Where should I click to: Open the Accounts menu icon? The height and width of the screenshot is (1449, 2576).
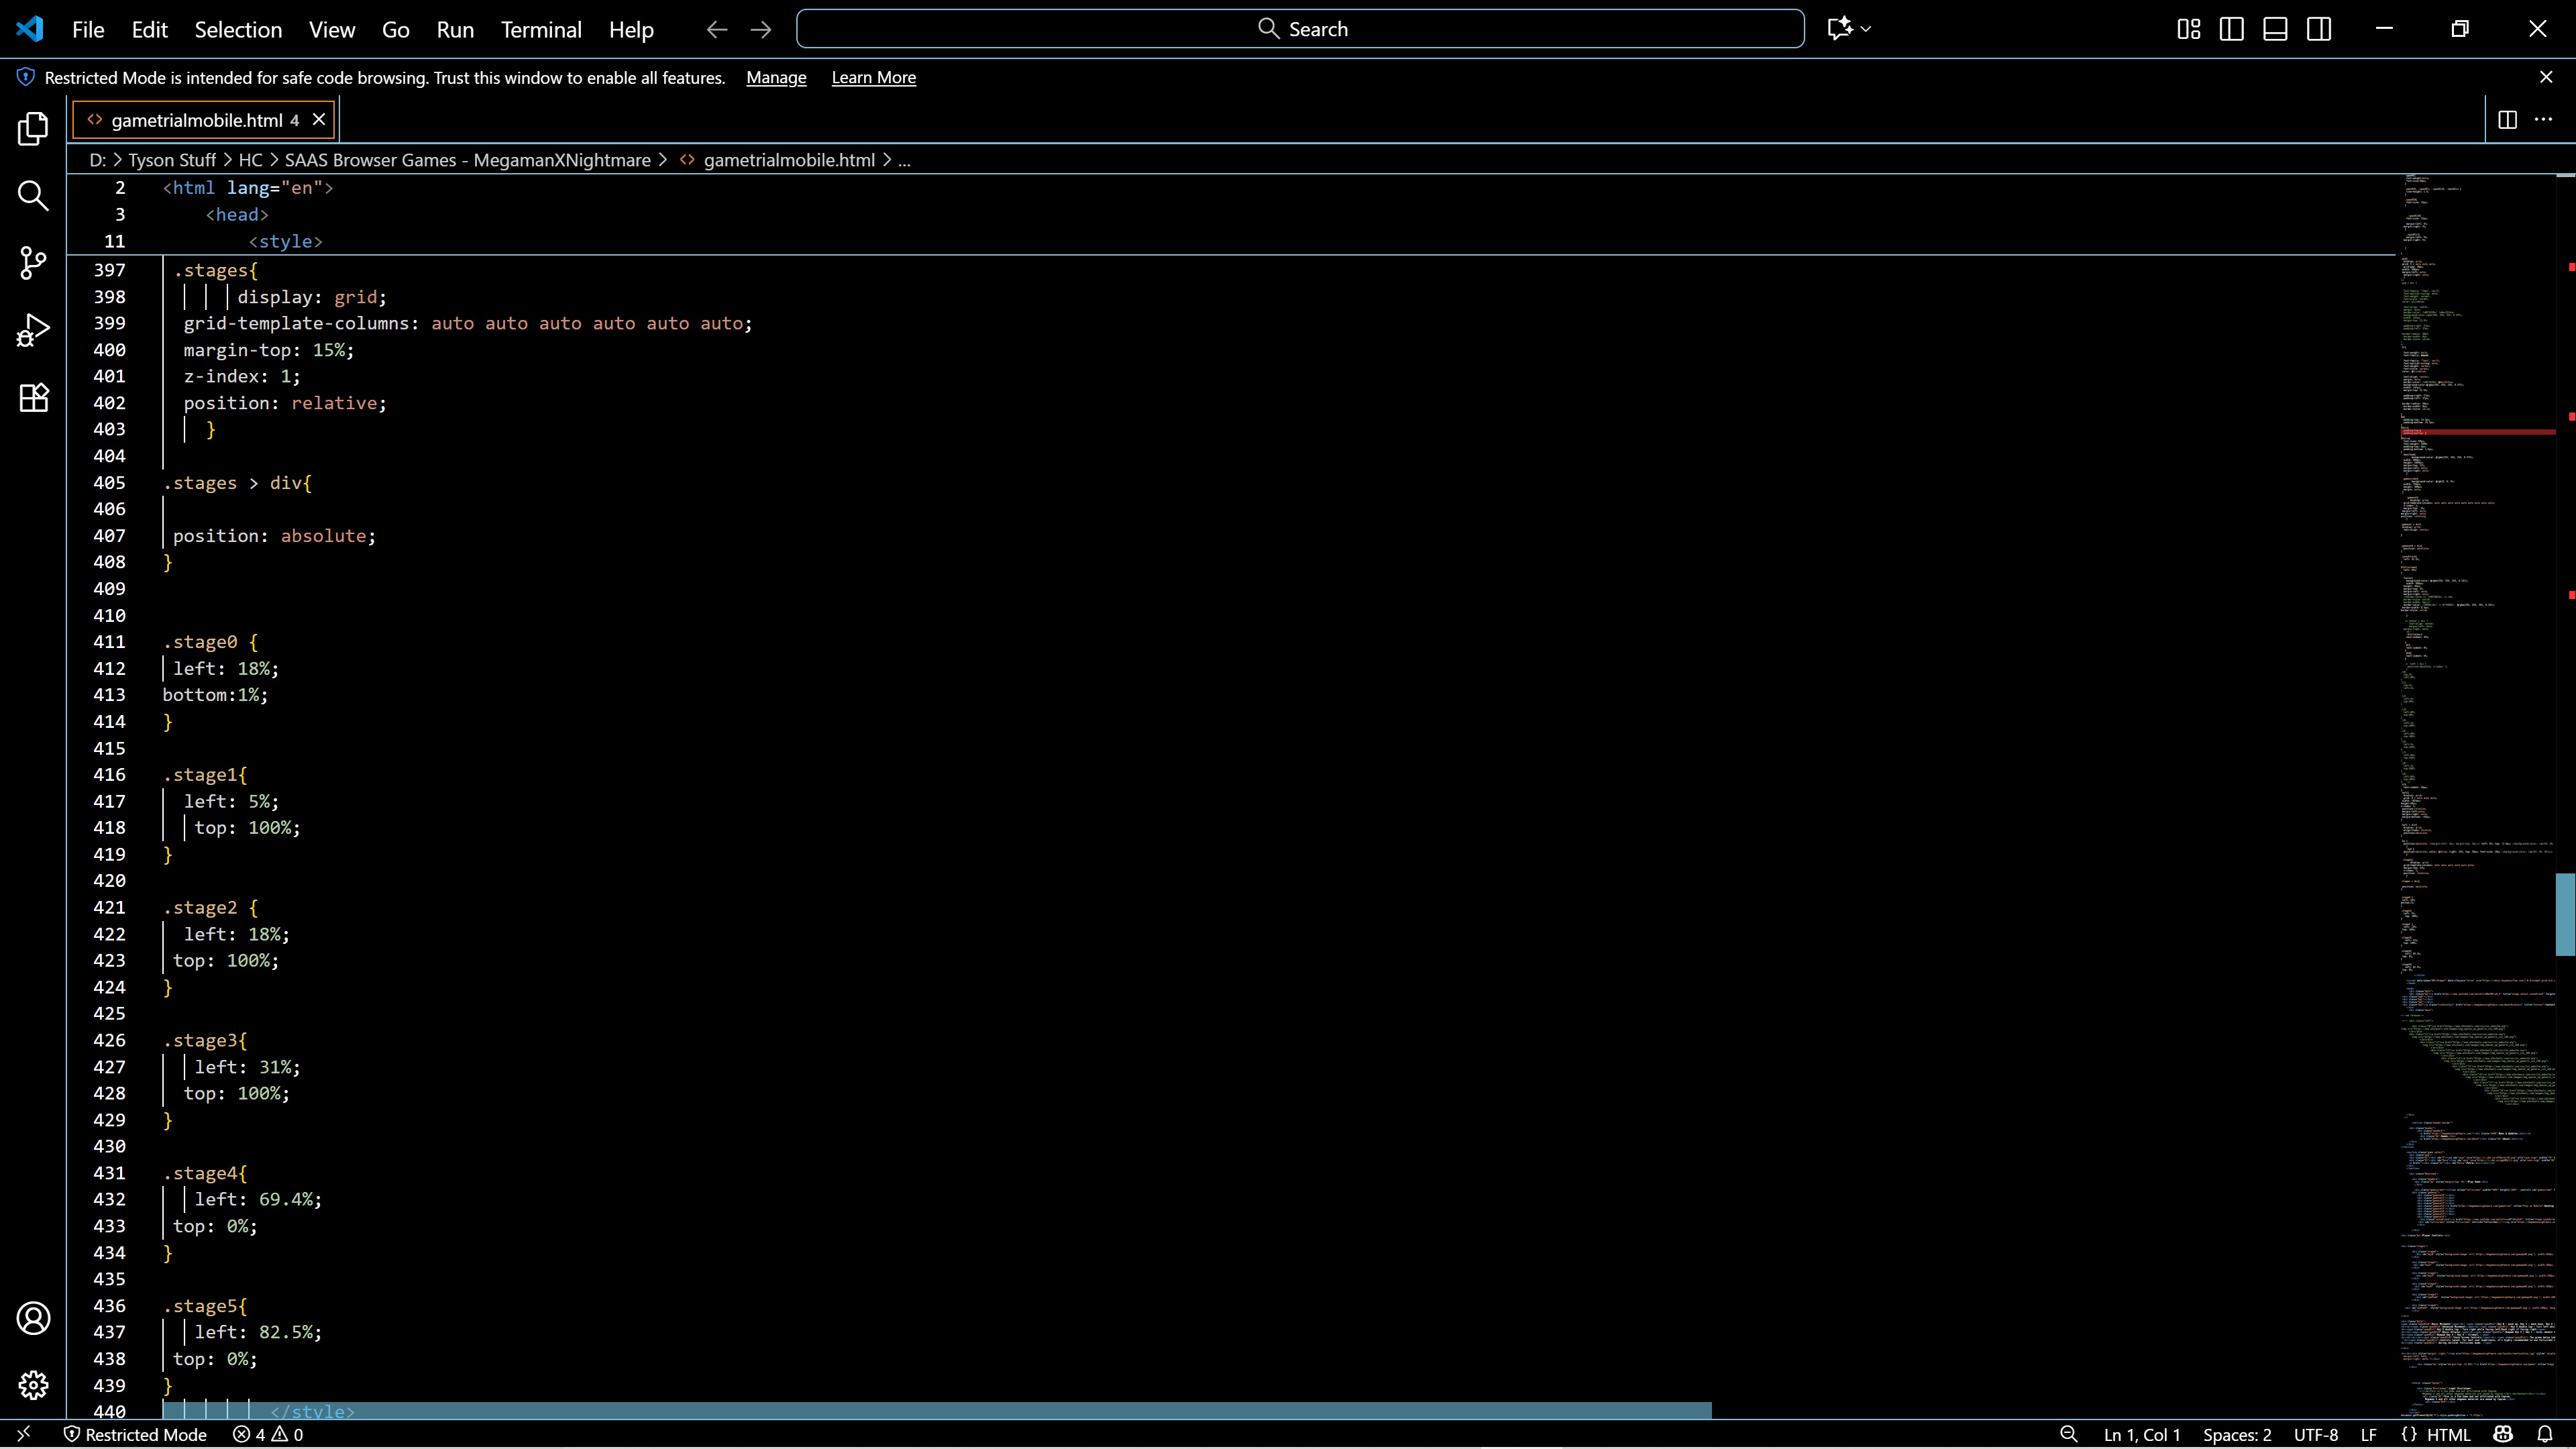click(33, 1318)
